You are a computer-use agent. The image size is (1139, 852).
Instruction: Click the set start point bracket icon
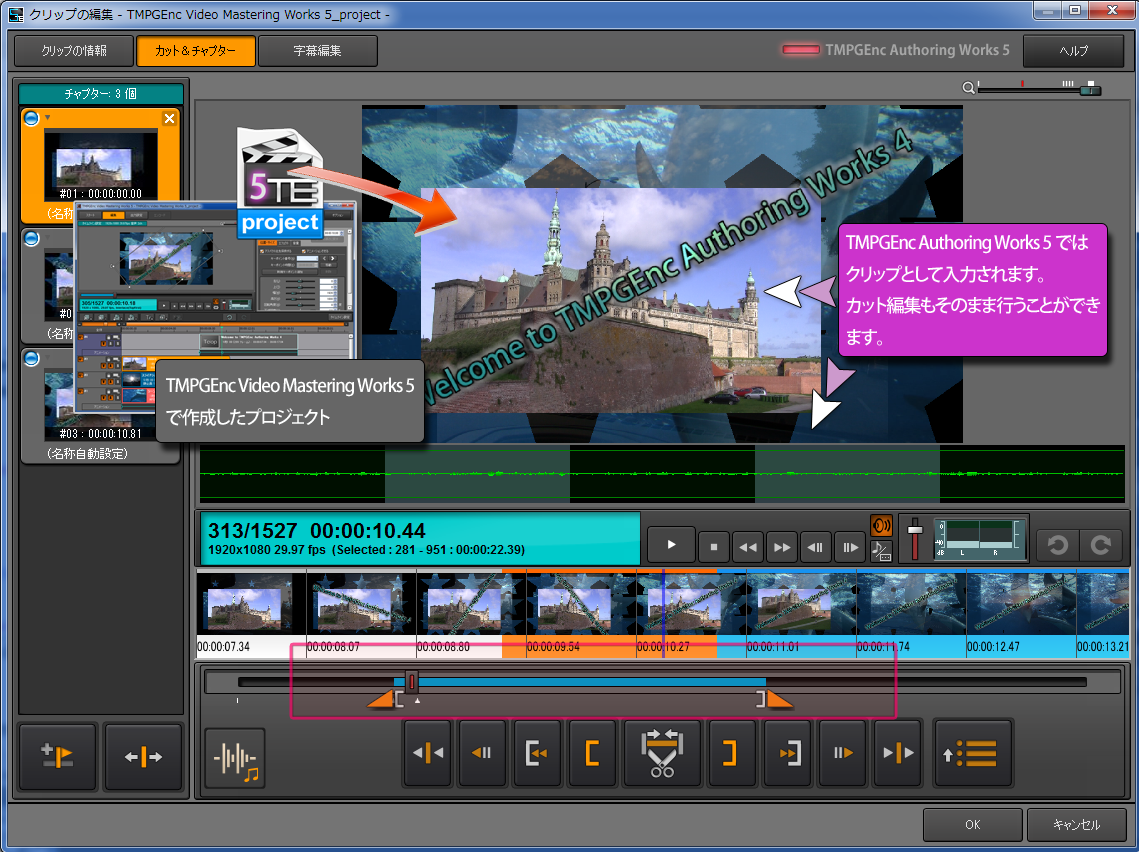click(592, 752)
